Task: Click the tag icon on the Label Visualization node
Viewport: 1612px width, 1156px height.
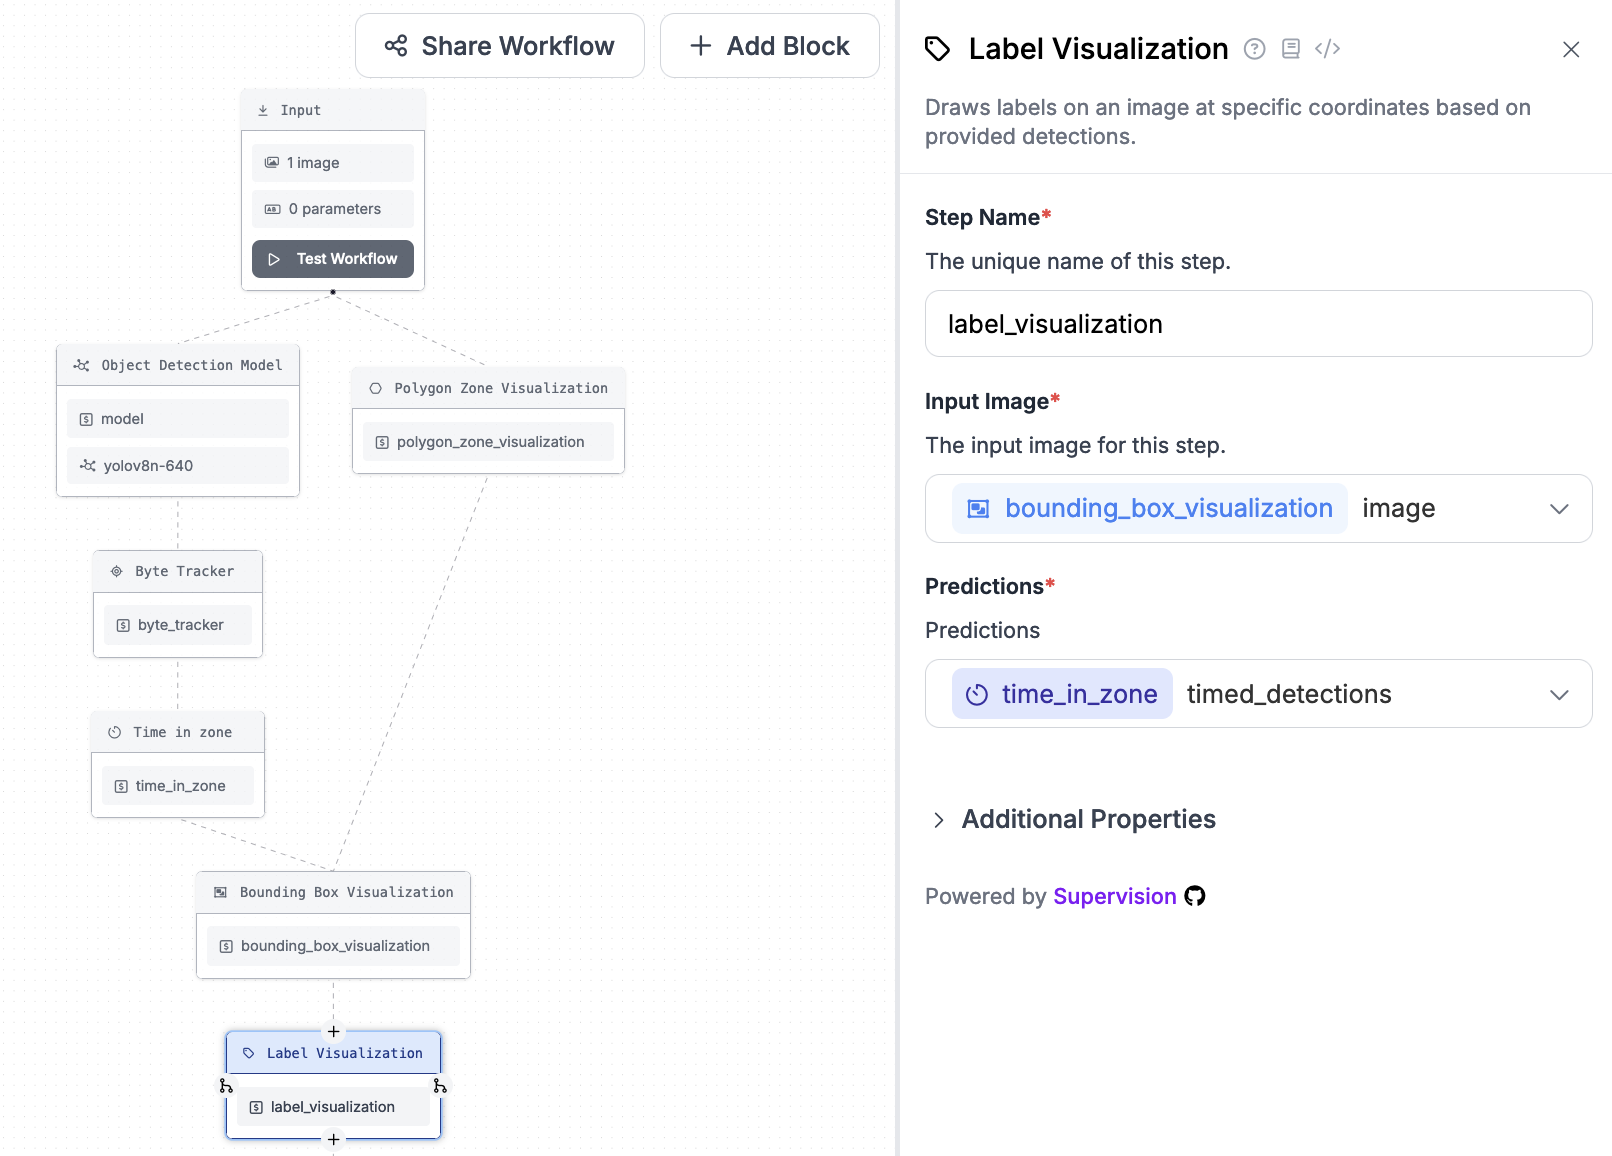Action: tap(249, 1052)
